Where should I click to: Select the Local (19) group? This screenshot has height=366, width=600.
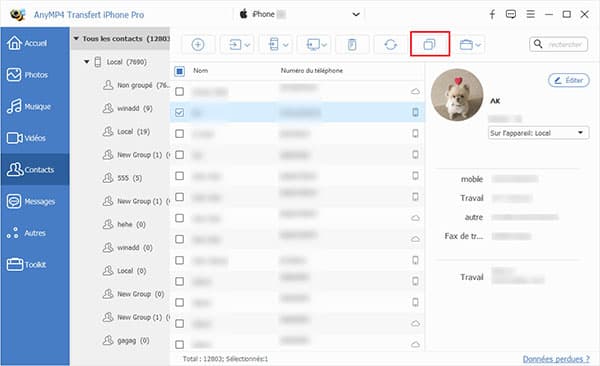pos(126,132)
